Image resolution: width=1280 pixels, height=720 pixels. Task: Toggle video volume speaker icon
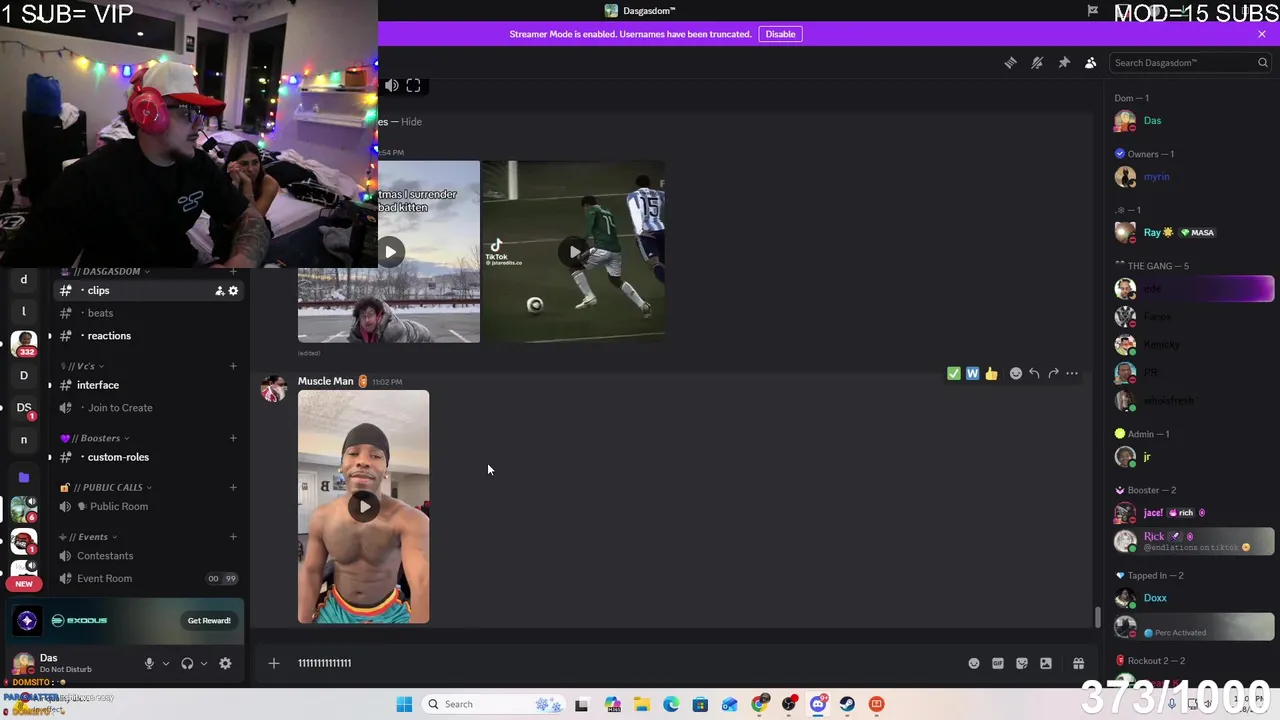coord(391,86)
